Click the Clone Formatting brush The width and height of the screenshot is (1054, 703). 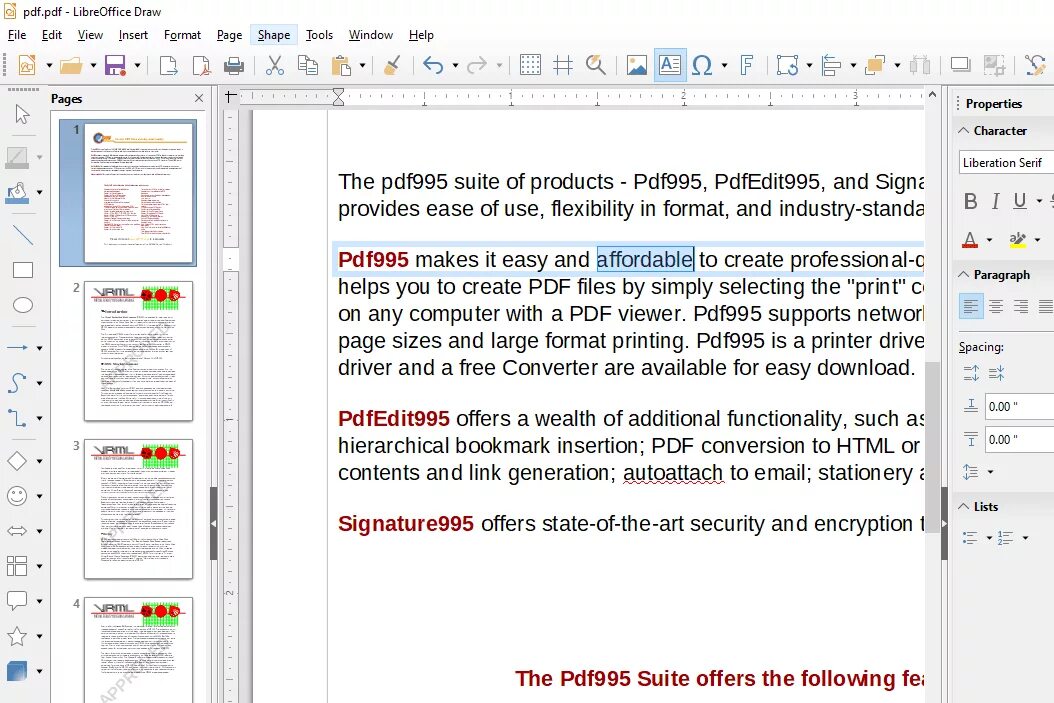pyautogui.click(x=392, y=65)
